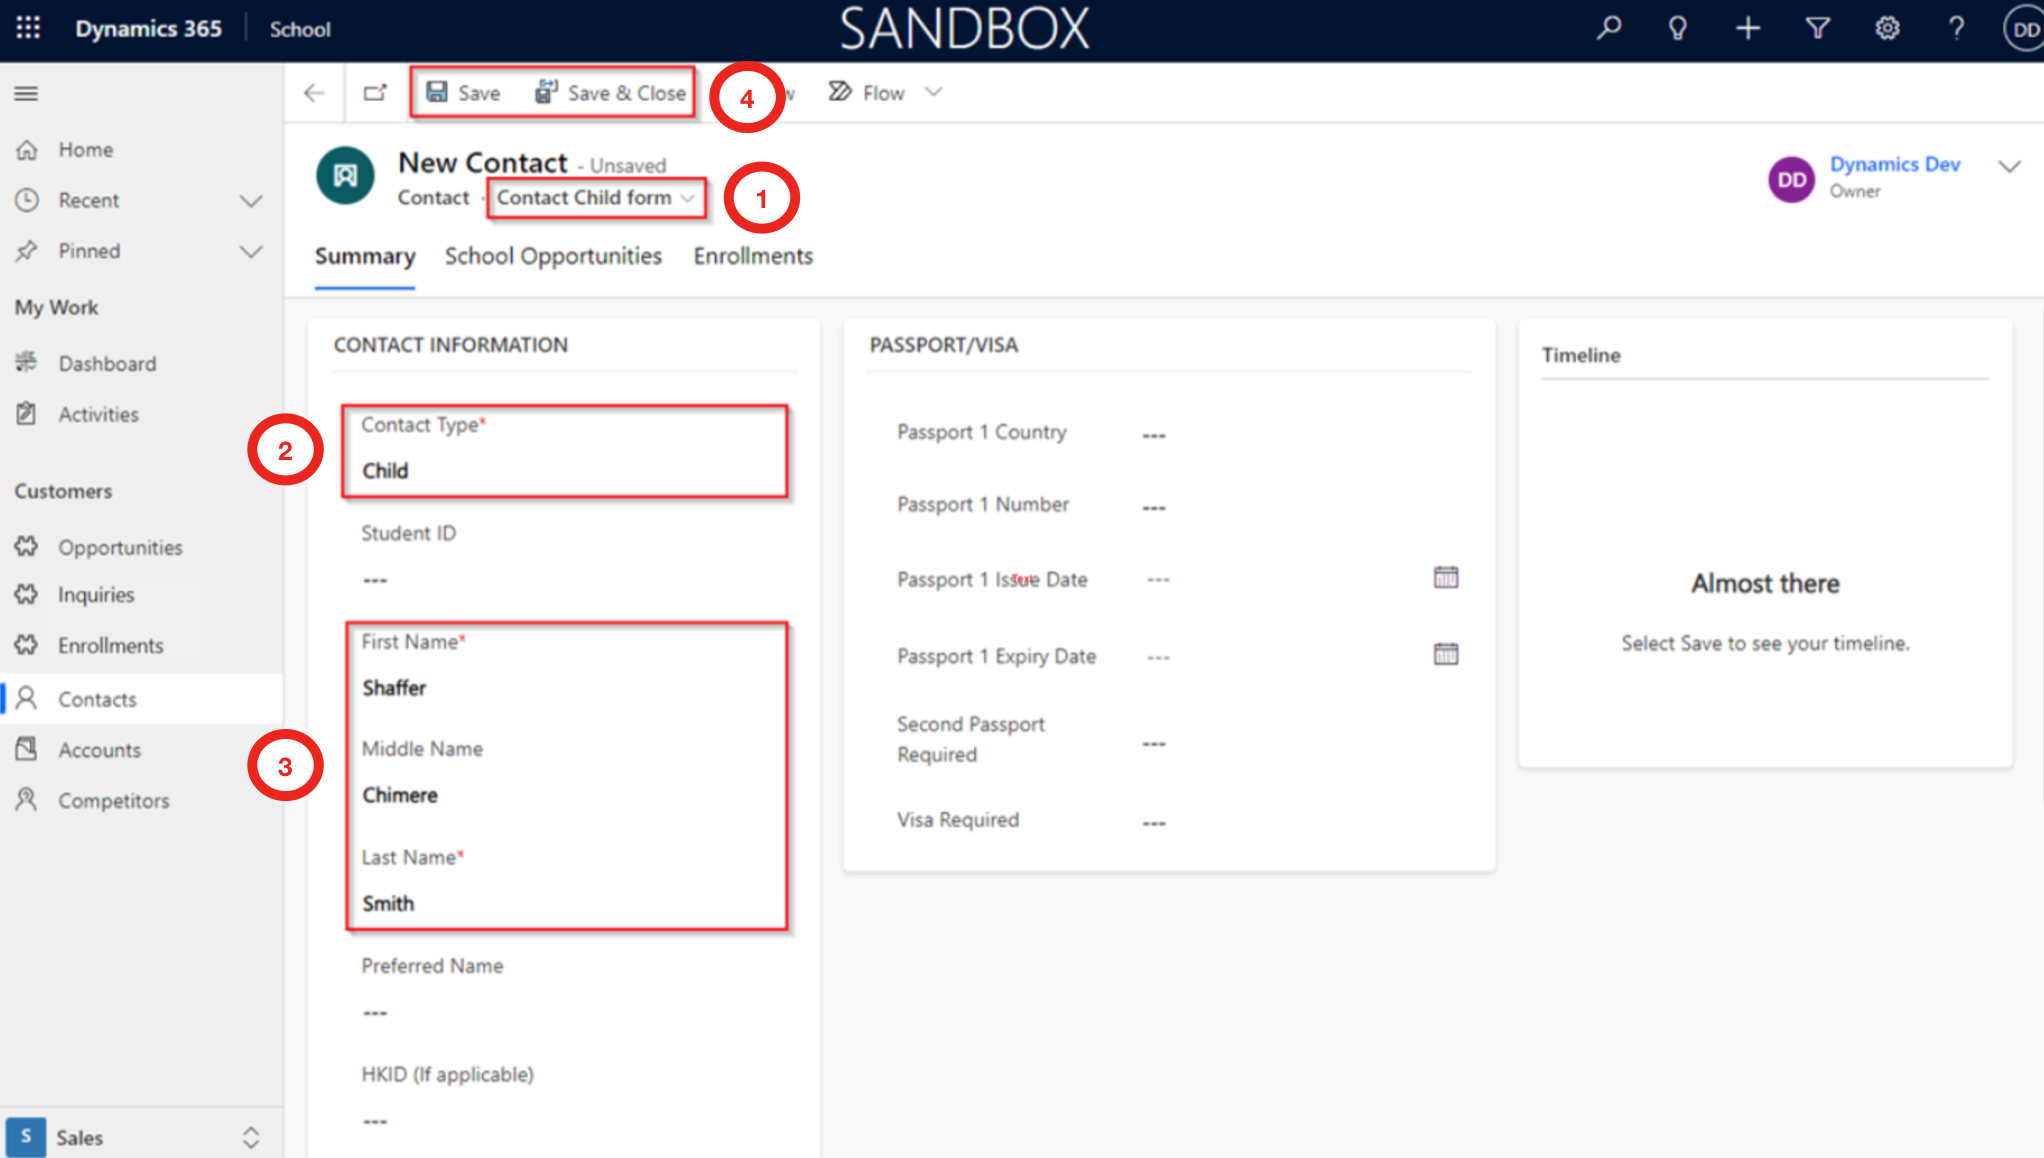The image size is (2044, 1158).
Task: Click the open in new window icon
Action: [x=375, y=93]
